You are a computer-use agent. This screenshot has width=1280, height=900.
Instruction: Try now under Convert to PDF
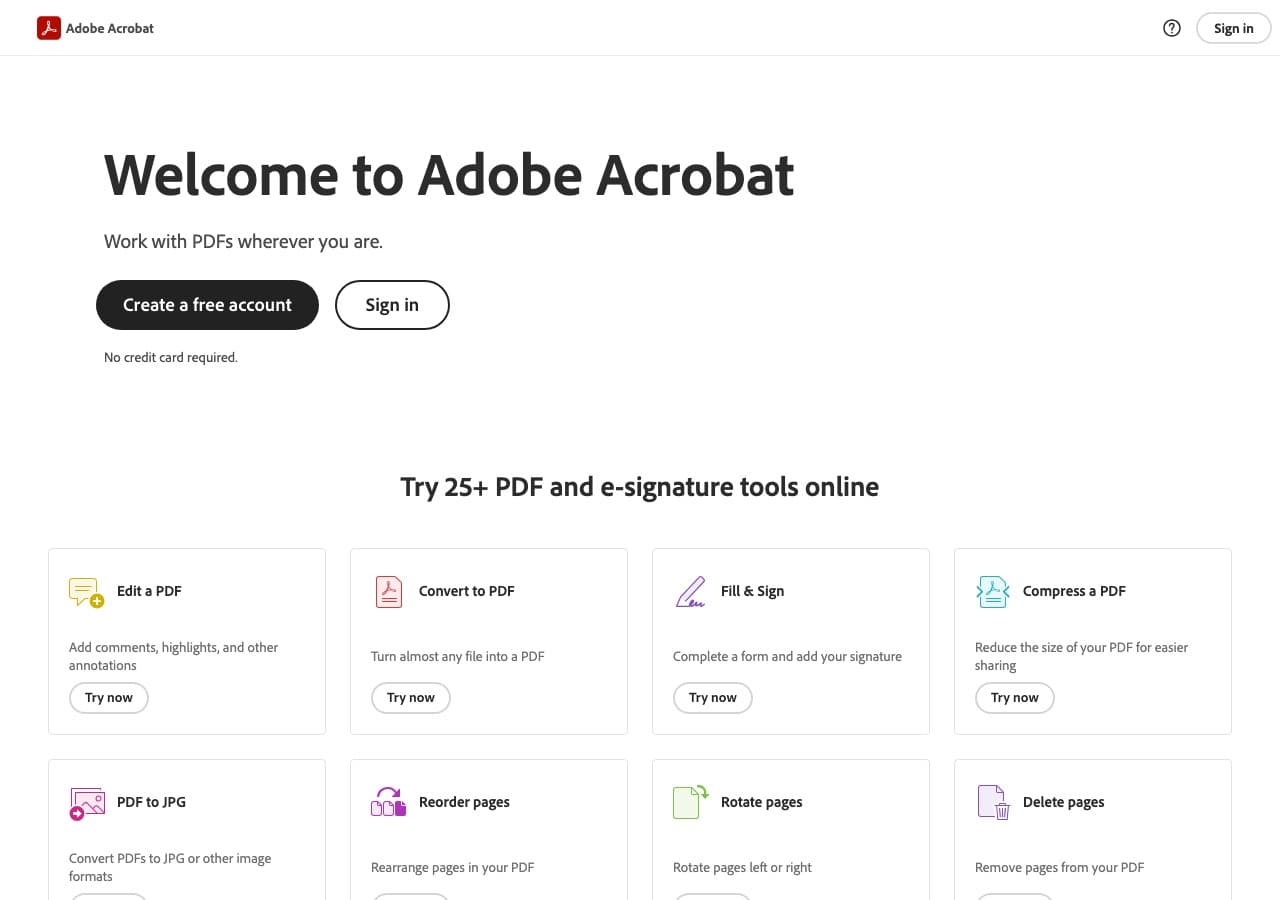click(x=410, y=698)
